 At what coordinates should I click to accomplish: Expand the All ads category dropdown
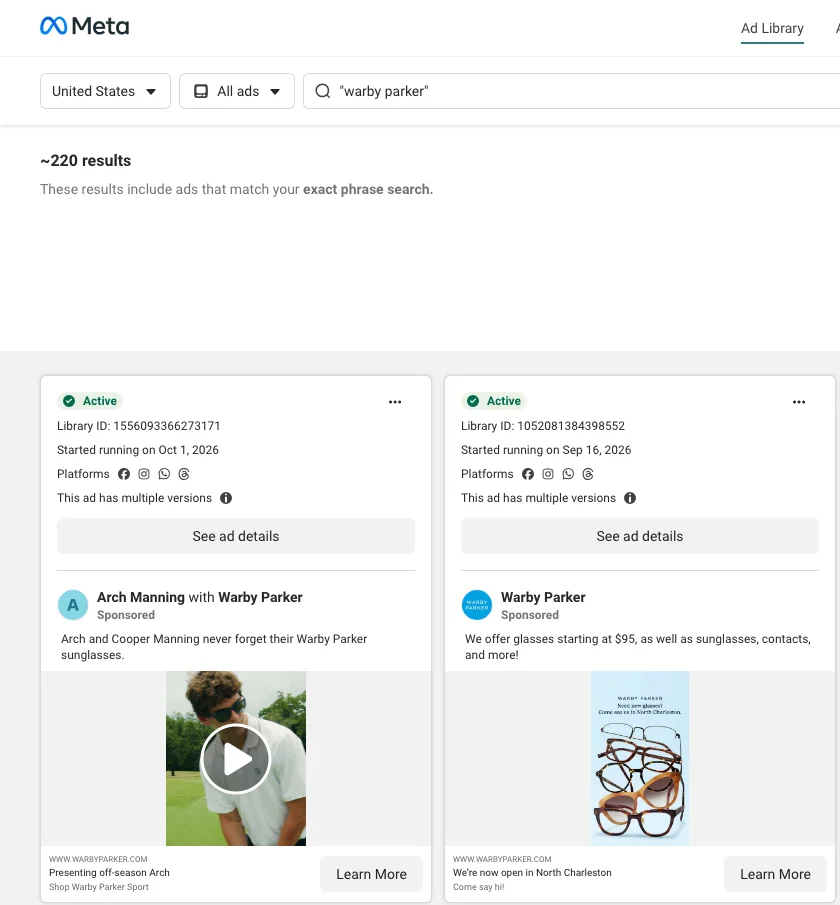tap(237, 91)
